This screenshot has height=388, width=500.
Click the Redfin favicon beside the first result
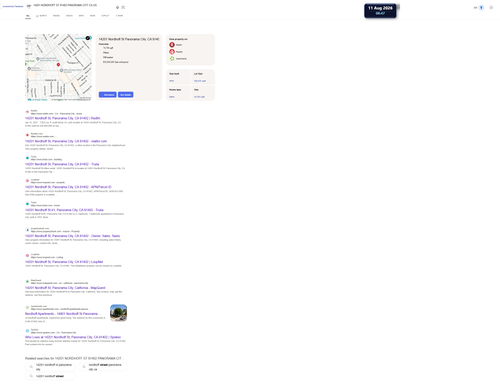coord(27,112)
